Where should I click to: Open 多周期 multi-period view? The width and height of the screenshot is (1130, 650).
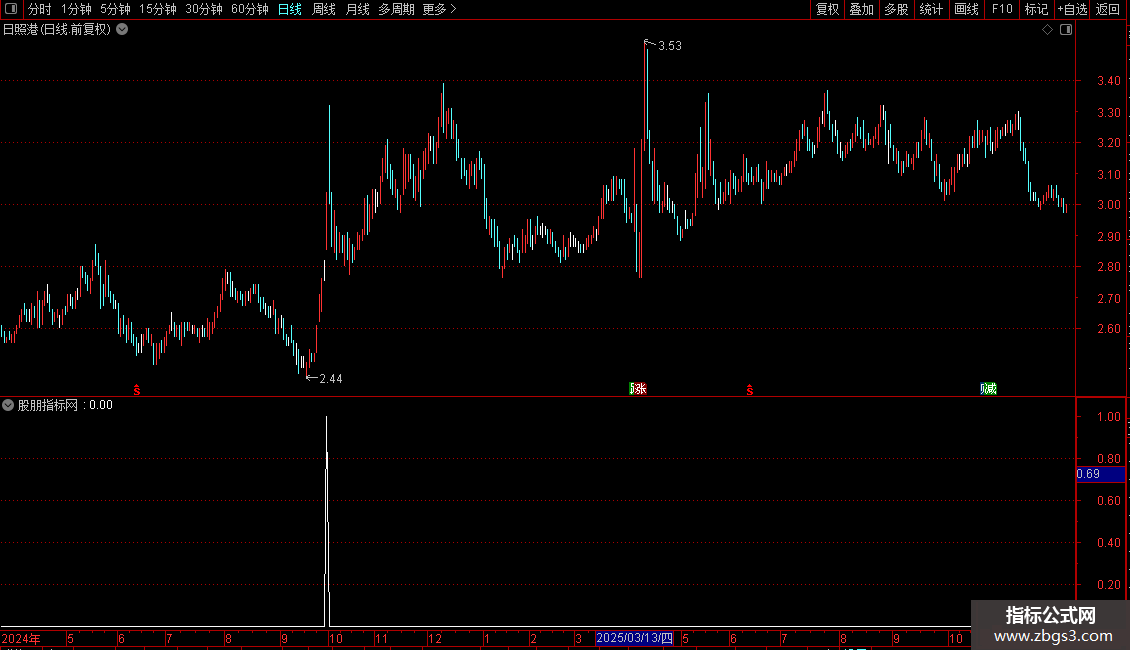[396, 9]
